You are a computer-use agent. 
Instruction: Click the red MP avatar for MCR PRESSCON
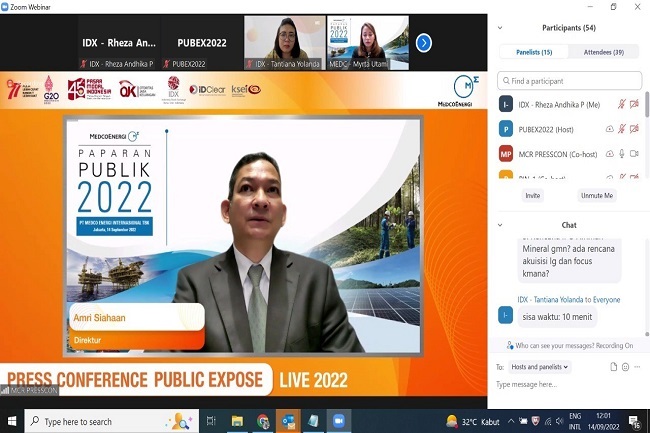coord(506,154)
